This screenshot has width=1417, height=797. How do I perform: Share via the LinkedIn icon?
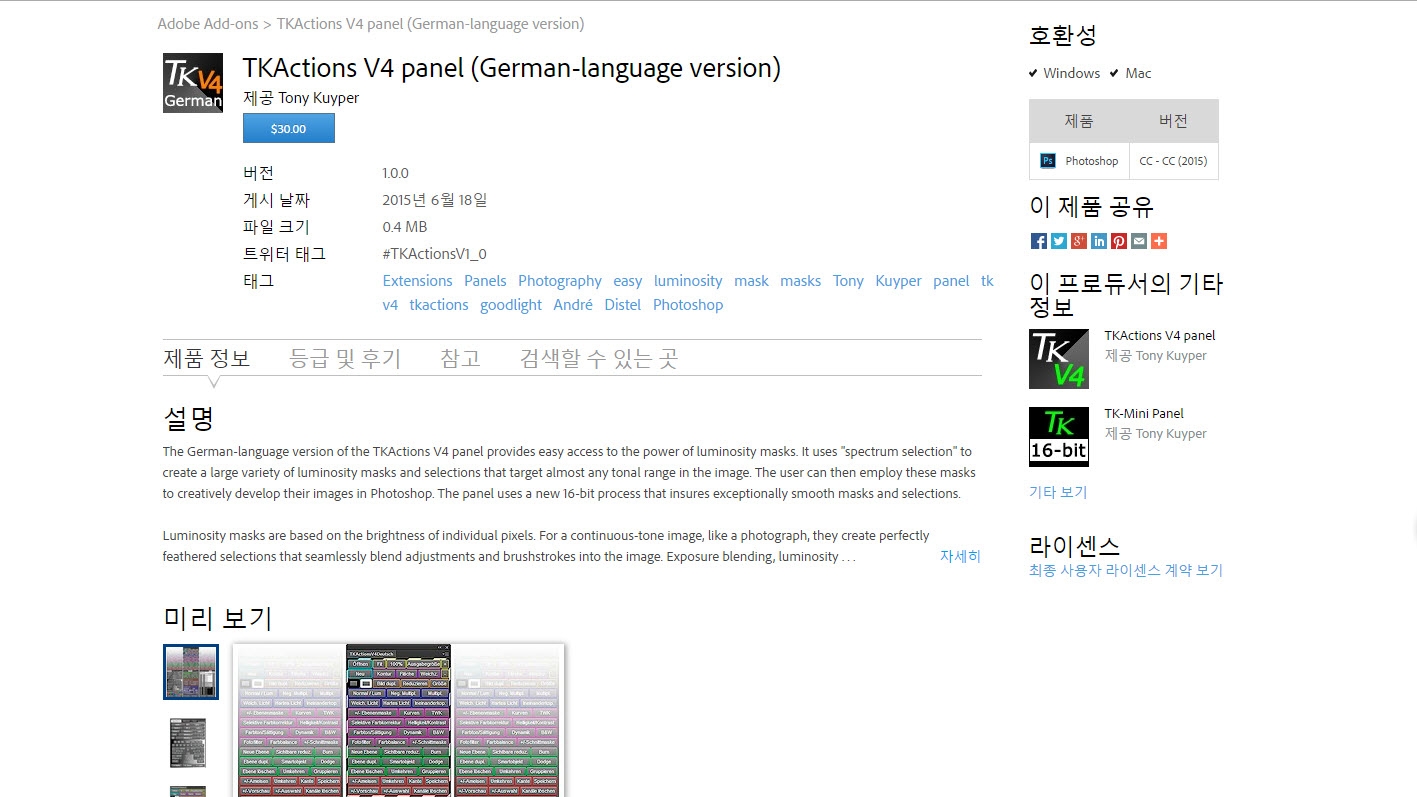click(x=1099, y=241)
